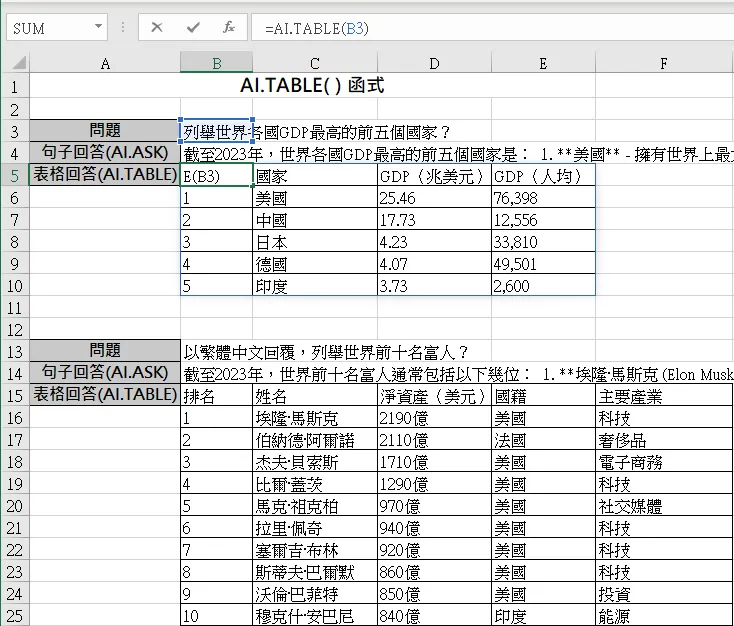Click the cell '社交媒體'
734x626 pixels.
[x=664, y=506]
